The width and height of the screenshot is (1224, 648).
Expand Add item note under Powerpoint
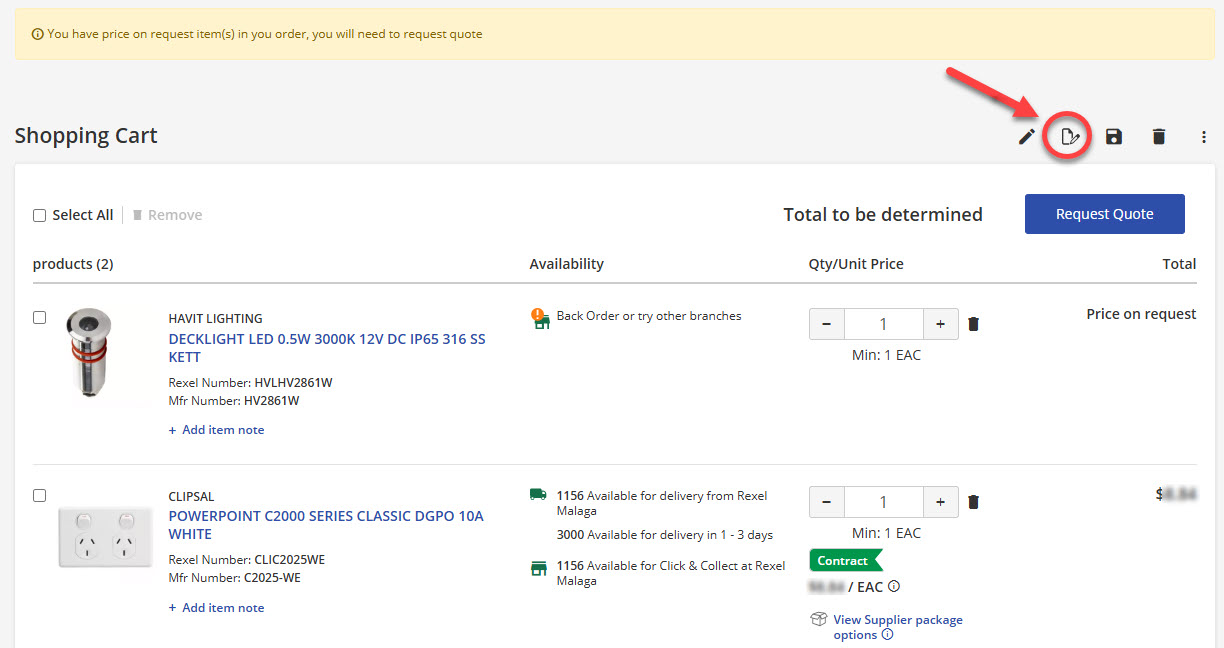[x=217, y=608]
